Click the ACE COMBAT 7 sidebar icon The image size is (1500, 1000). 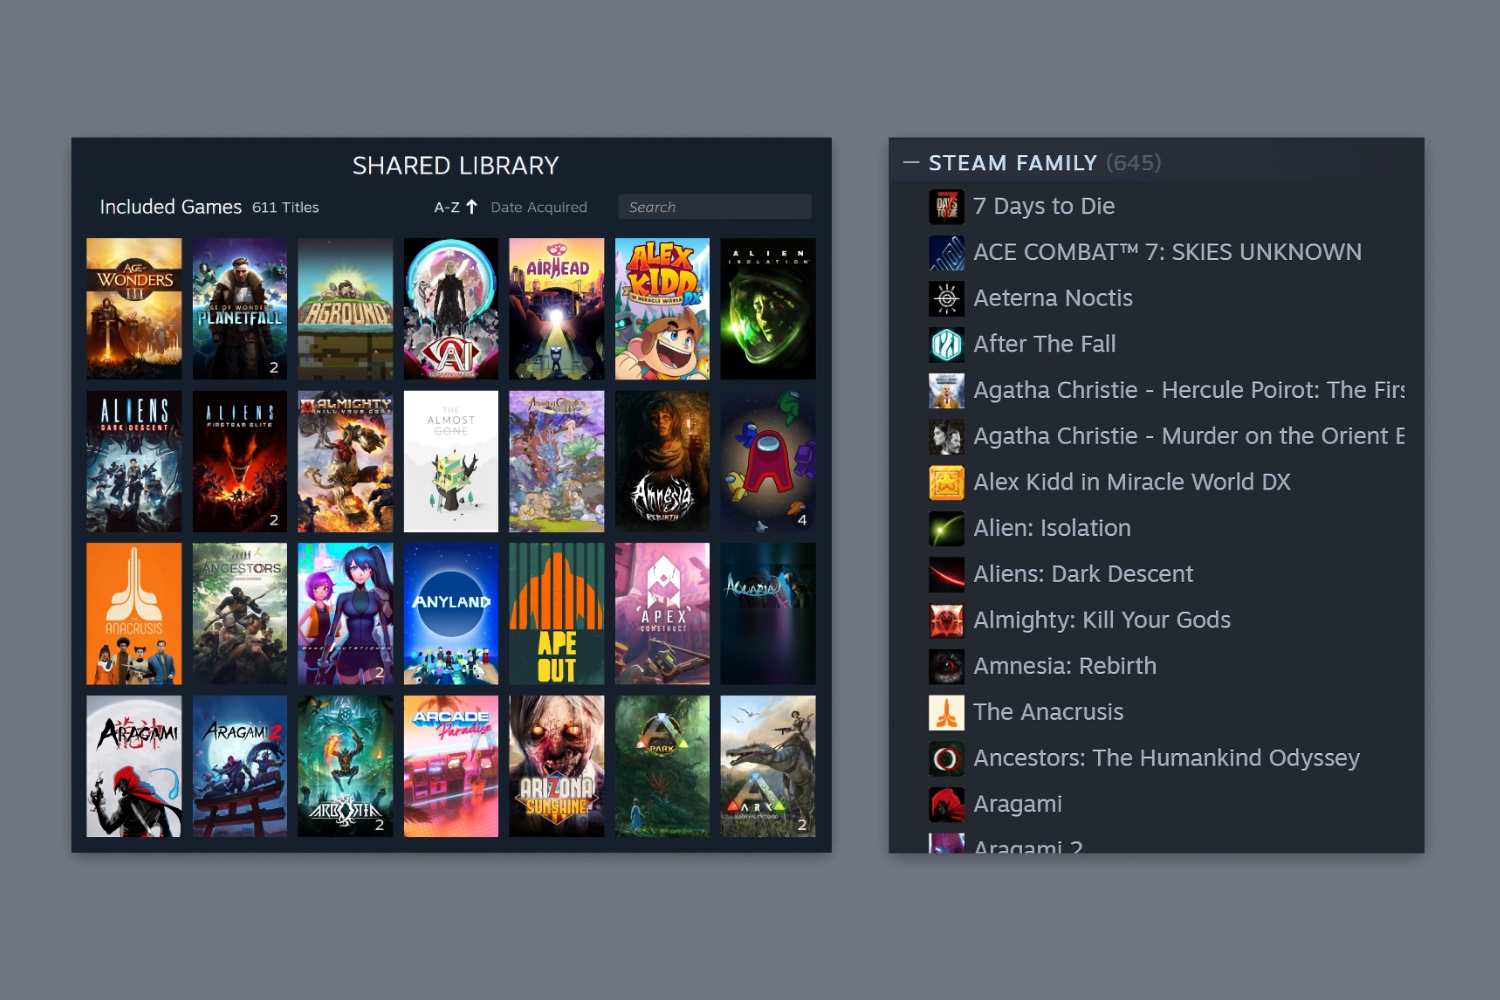[x=946, y=252]
